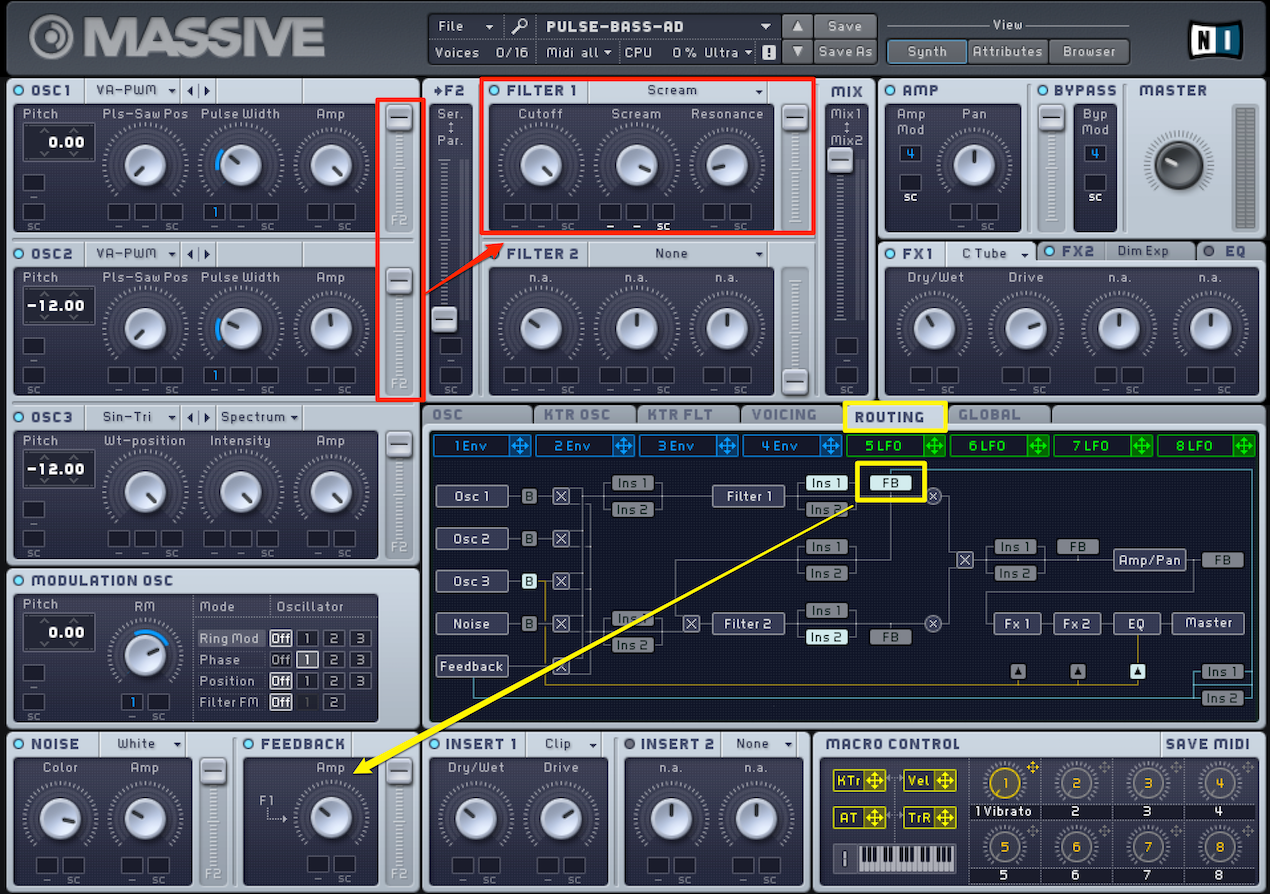Click the Save button

(x=845, y=27)
